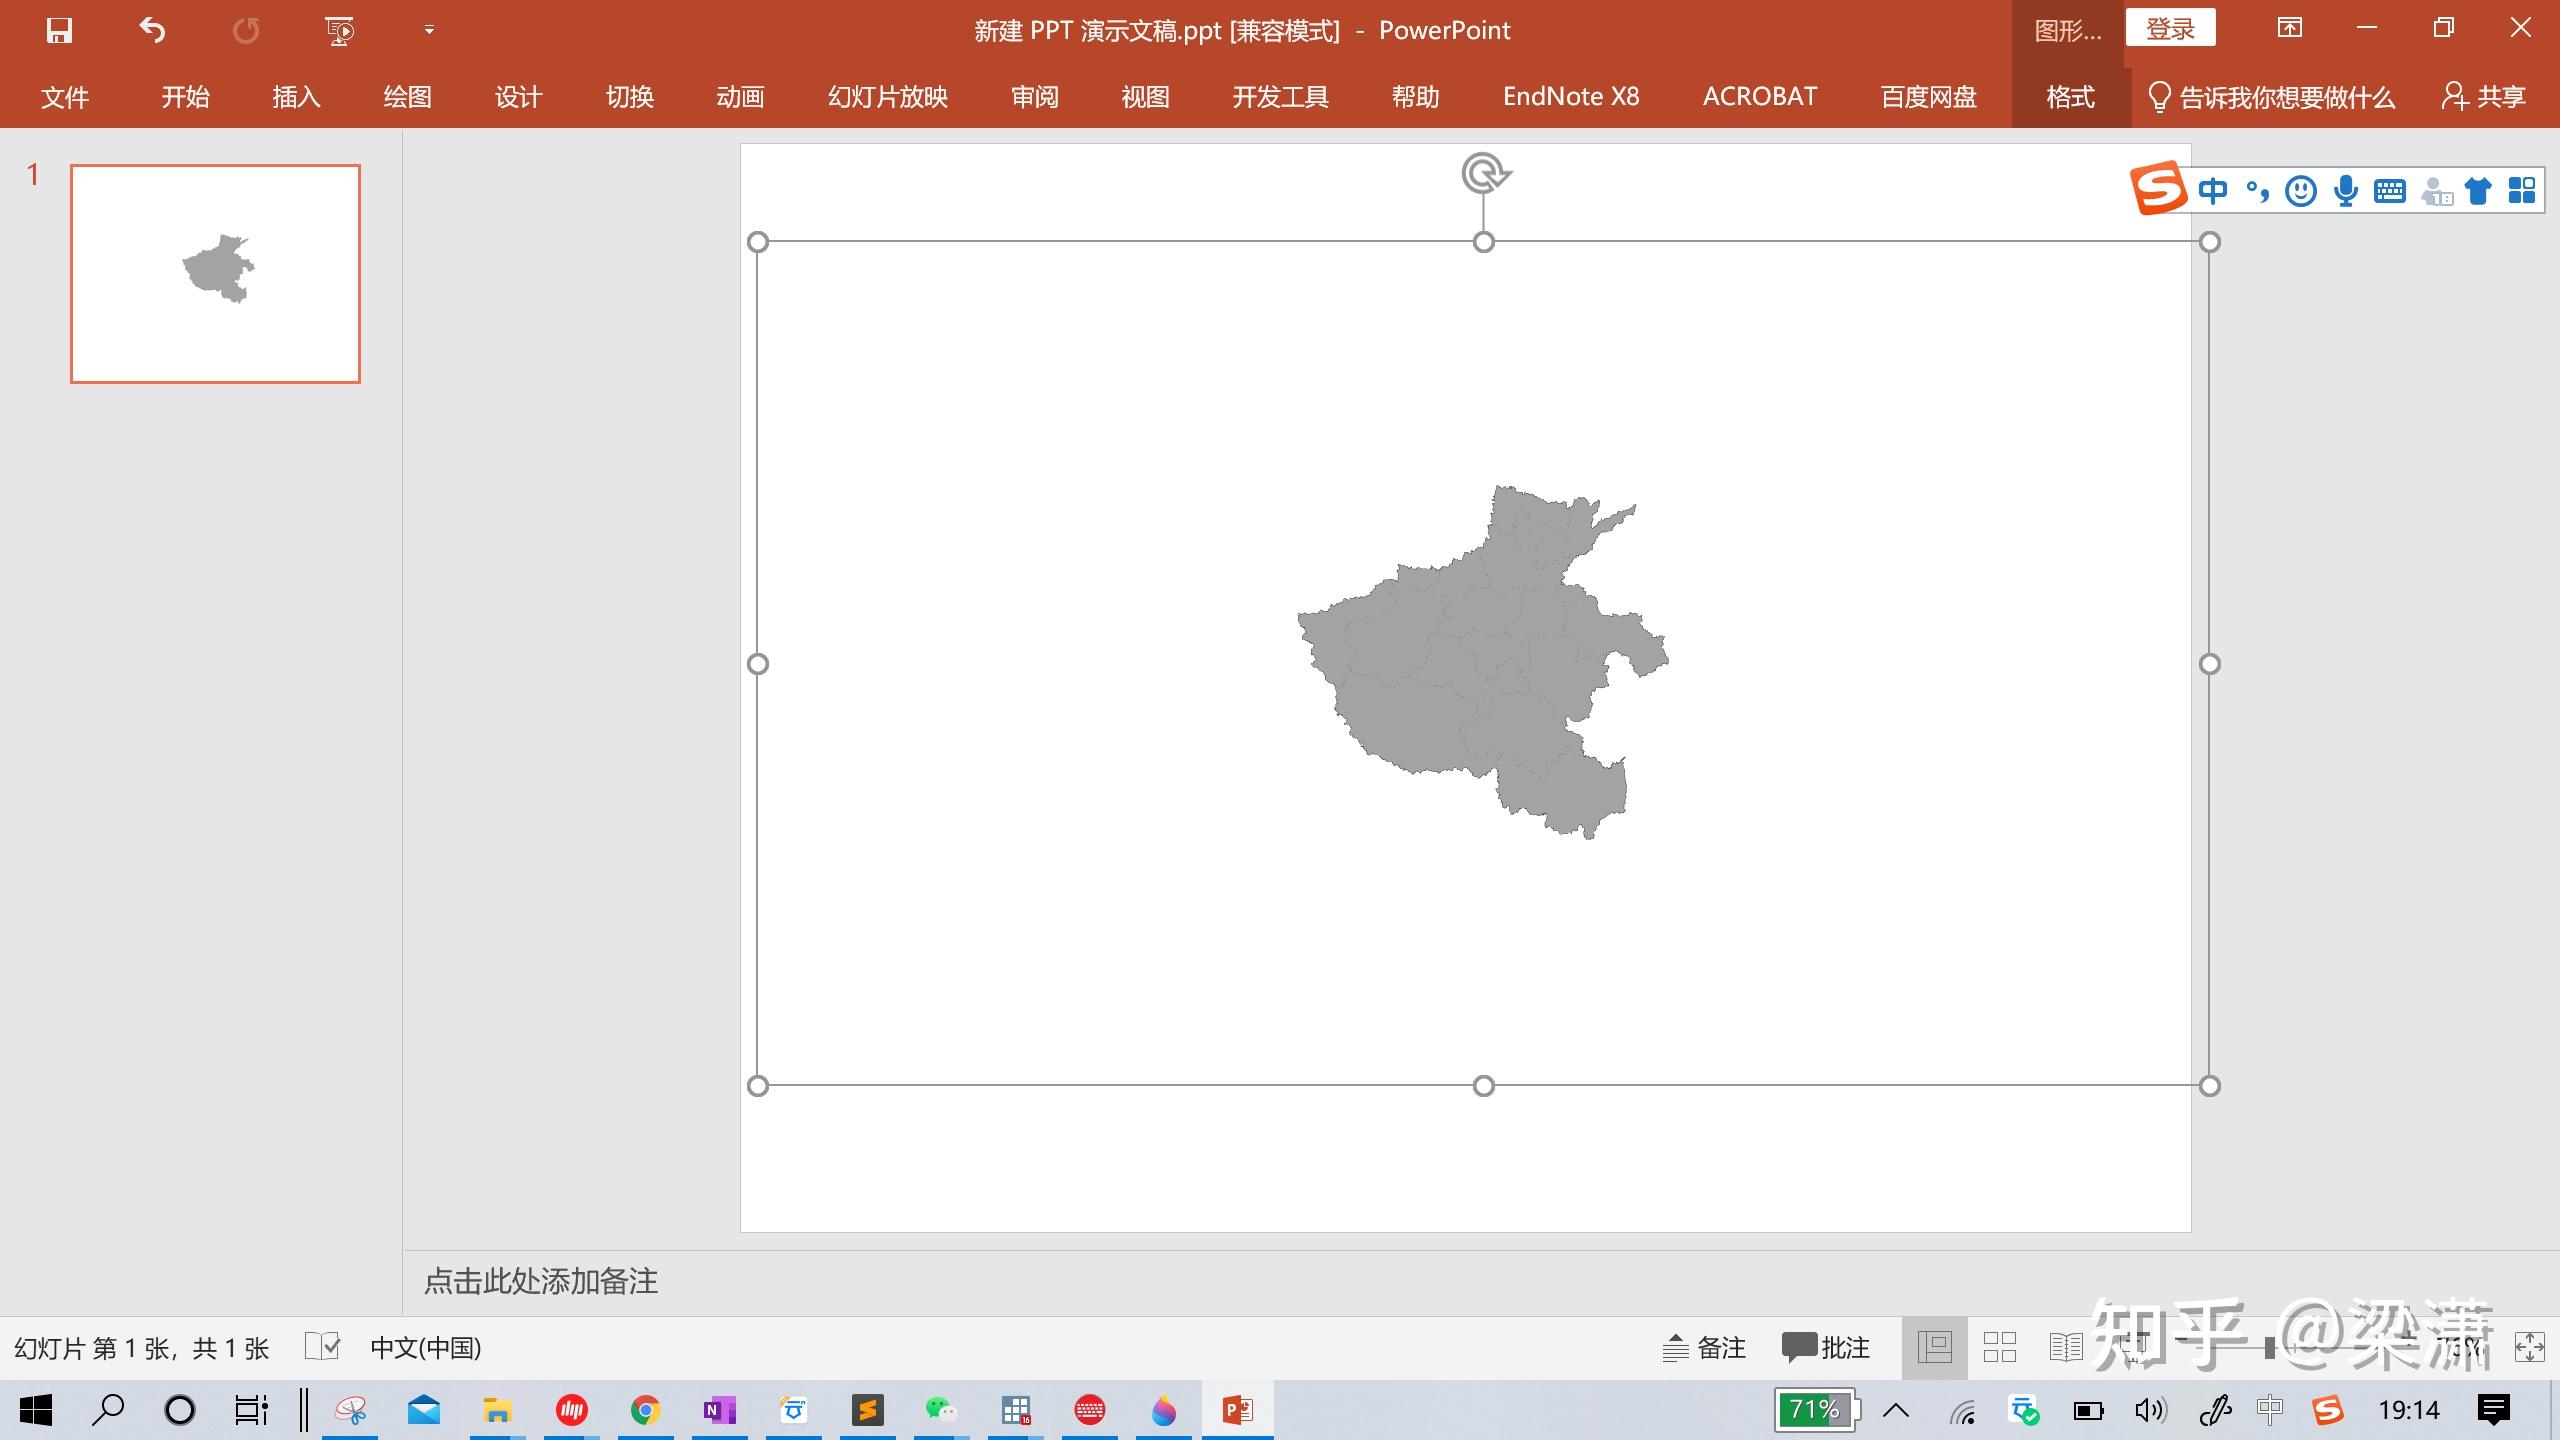Select the Start From Beginning slideshow icon
Viewport: 2560px width, 1440px height.
[338, 30]
